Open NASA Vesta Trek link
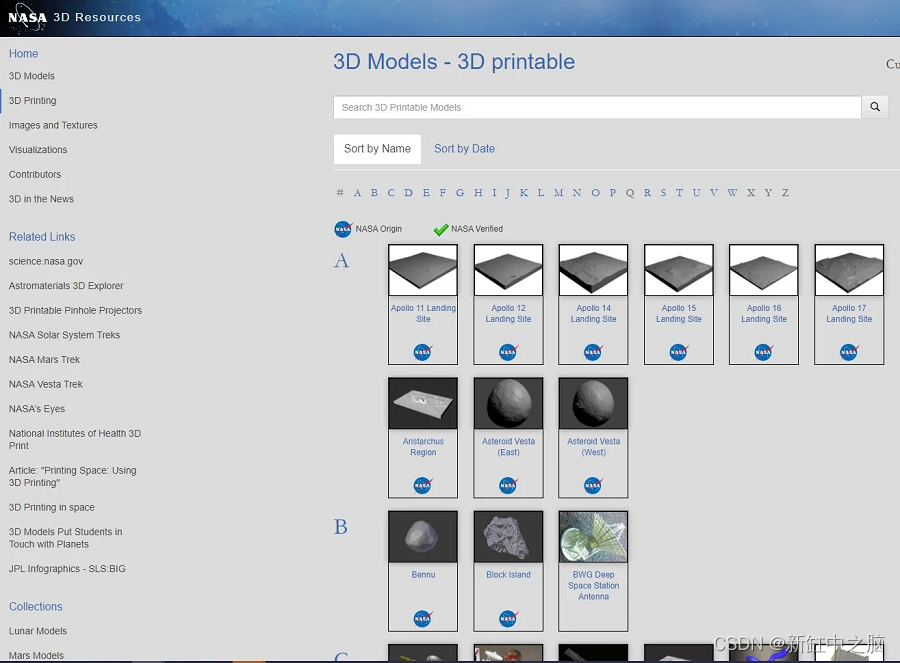The width and height of the screenshot is (900, 663). tap(45, 385)
